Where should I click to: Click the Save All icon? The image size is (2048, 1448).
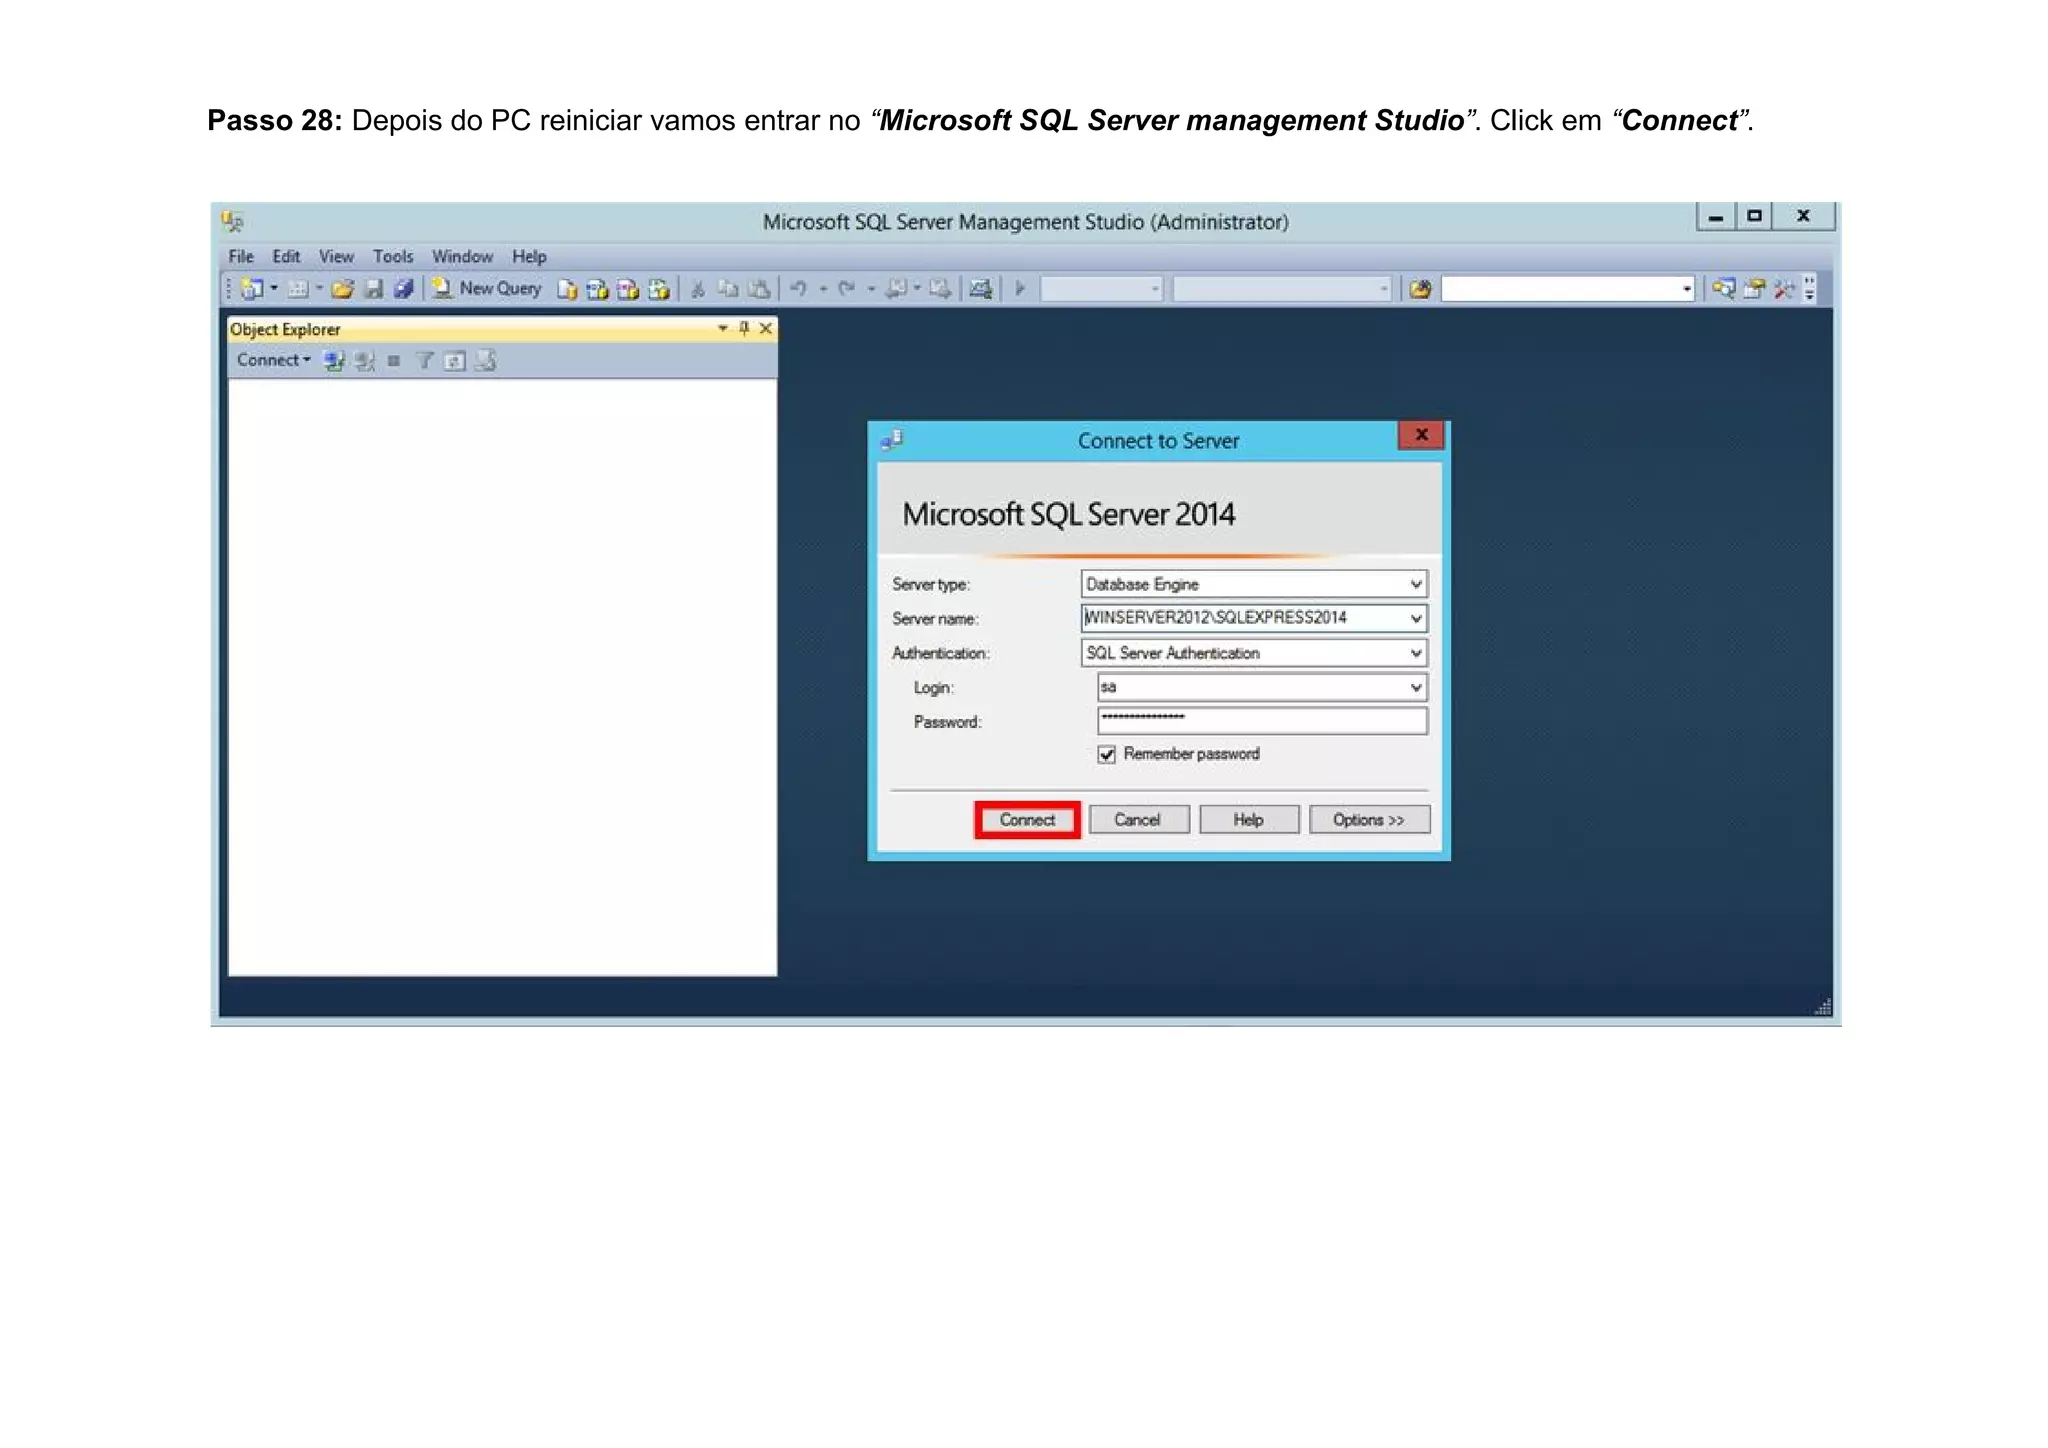[x=403, y=289]
